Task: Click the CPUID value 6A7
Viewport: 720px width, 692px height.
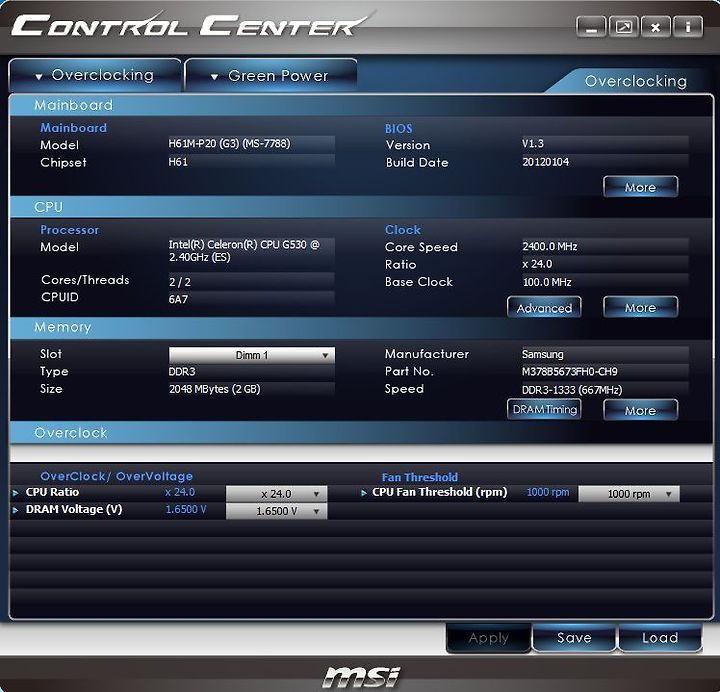Action: 178,299
